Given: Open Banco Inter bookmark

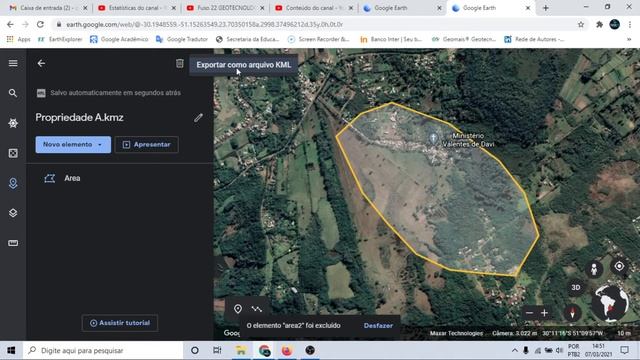Looking at the screenshot, I should (x=391, y=39).
